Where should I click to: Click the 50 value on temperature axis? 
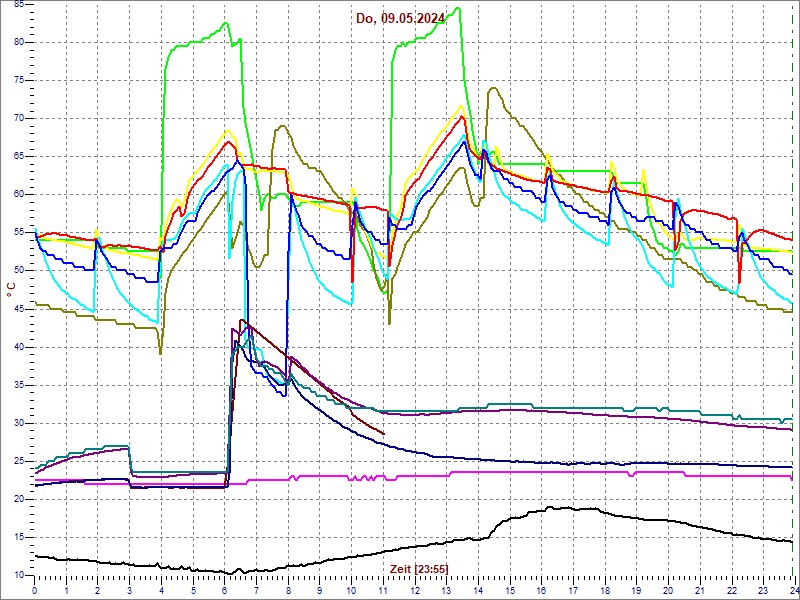pyautogui.click(x=18, y=271)
